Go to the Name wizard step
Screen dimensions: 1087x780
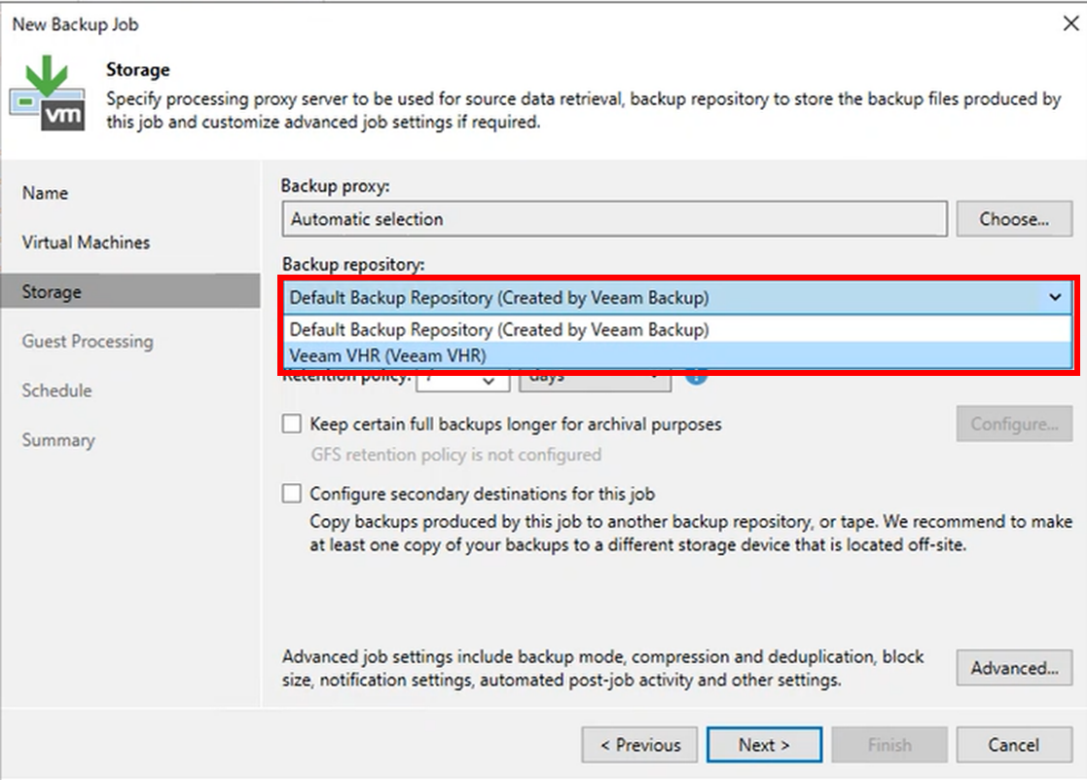[x=45, y=193]
